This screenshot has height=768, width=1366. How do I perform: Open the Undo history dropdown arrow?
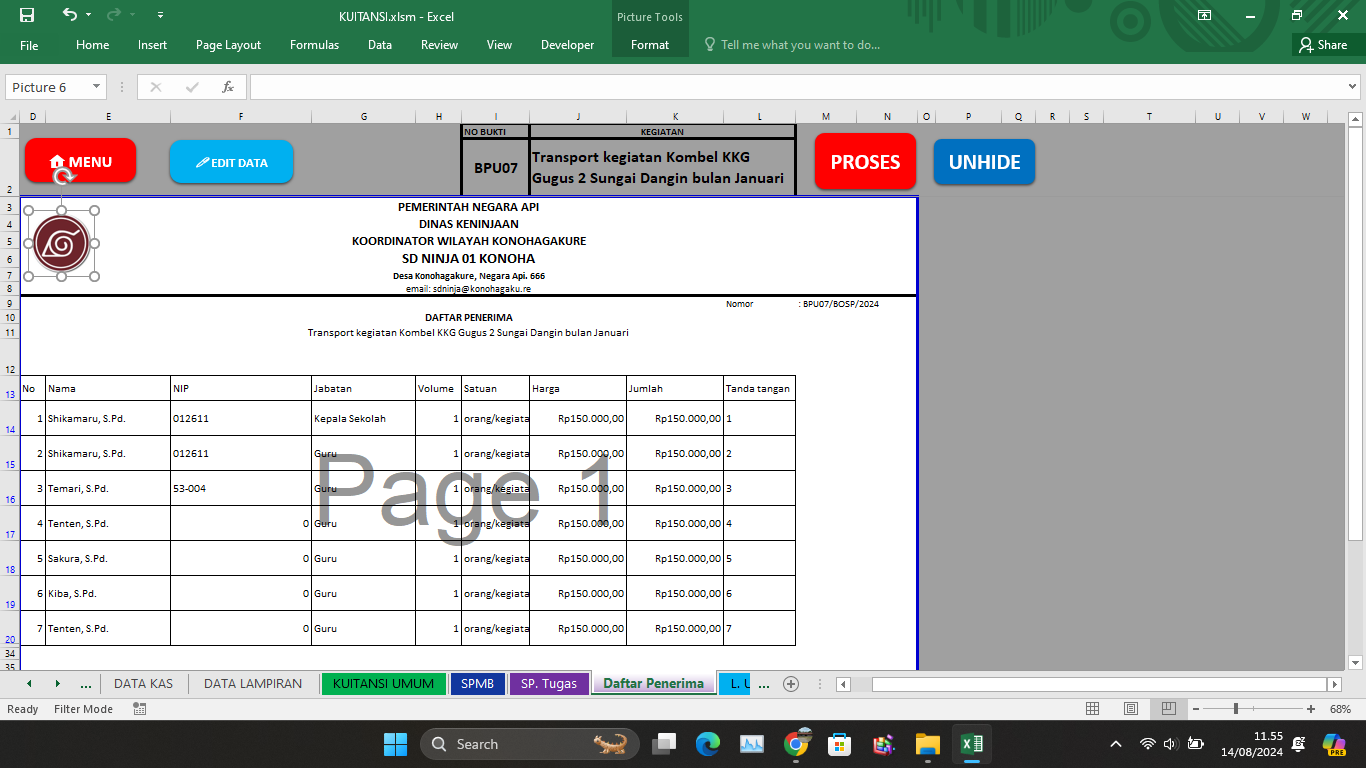click(x=88, y=15)
